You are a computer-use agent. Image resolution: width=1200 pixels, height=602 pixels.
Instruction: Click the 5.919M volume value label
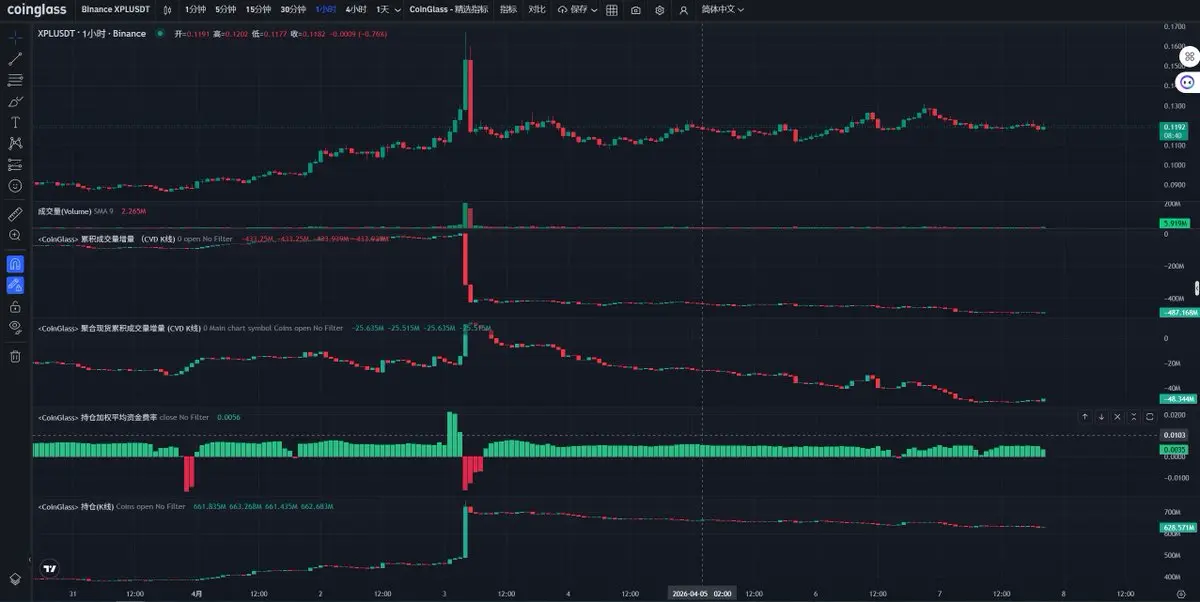click(1173, 222)
